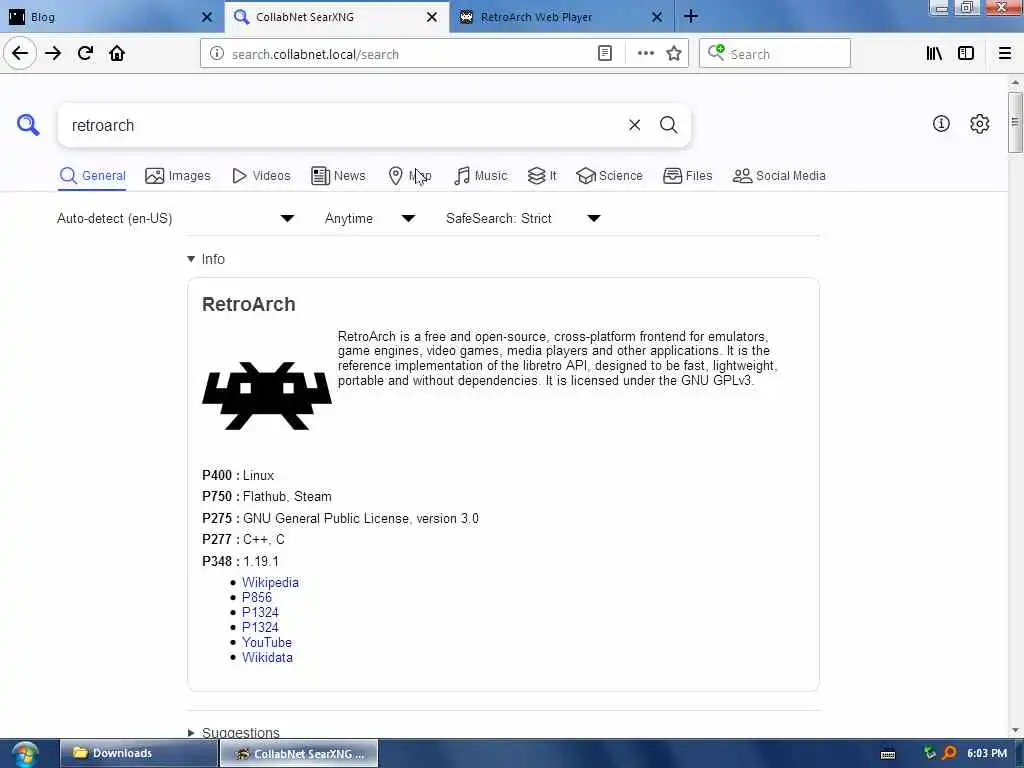The image size is (1024, 768).
Task: Select the It search category
Action: [542, 176]
